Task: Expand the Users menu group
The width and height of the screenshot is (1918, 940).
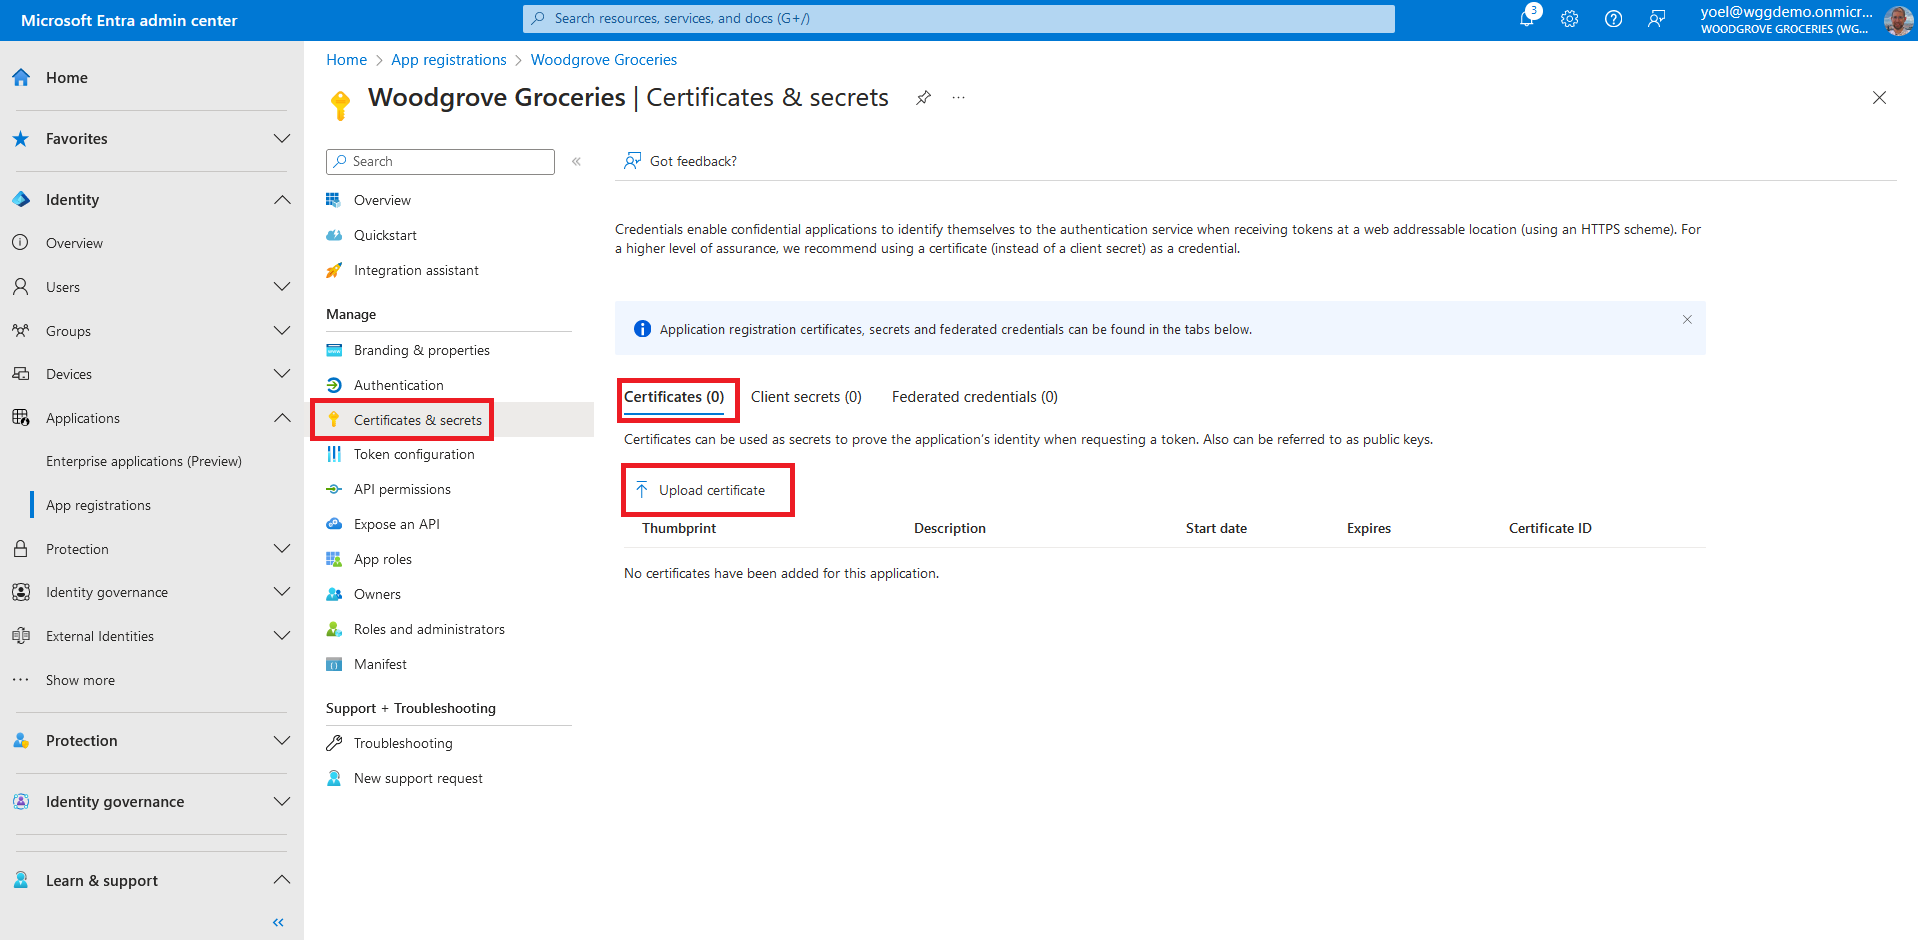Action: tap(282, 287)
